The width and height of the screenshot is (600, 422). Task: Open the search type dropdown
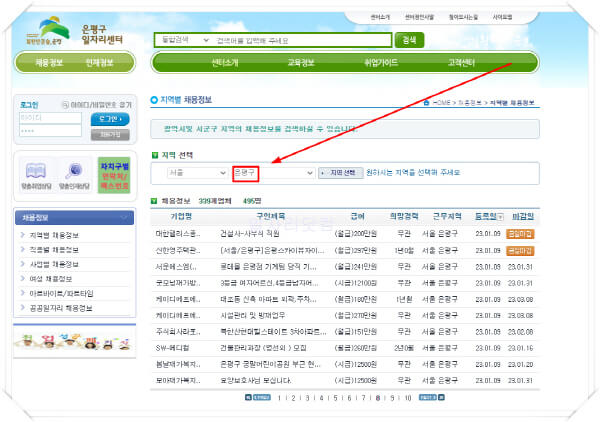click(186, 40)
